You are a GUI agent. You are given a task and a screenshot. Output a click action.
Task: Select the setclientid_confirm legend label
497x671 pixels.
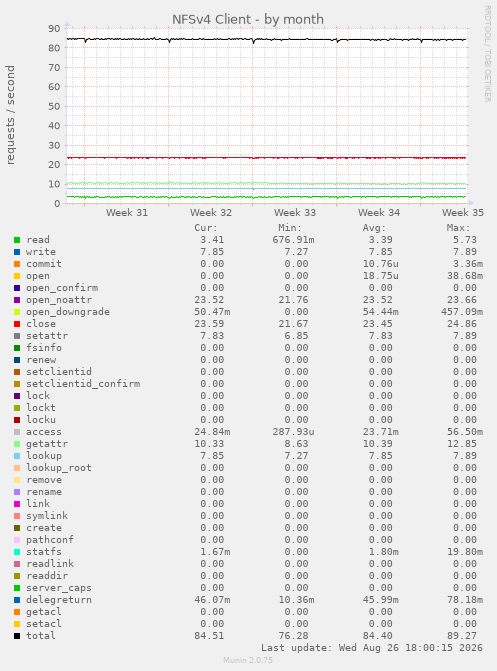click(83, 384)
